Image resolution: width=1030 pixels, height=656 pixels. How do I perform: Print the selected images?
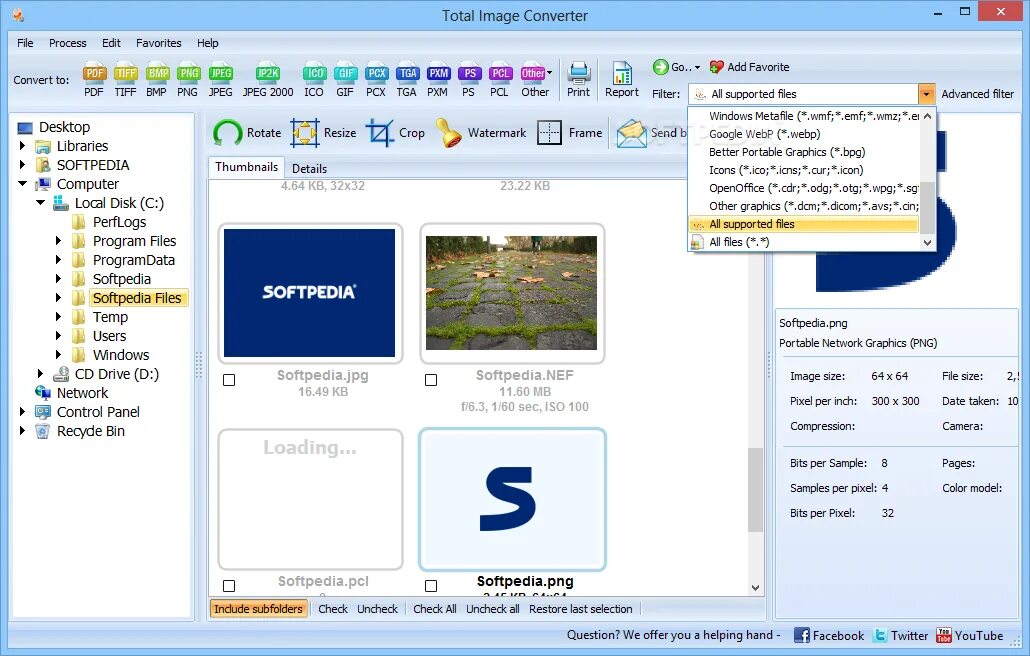(x=578, y=79)
